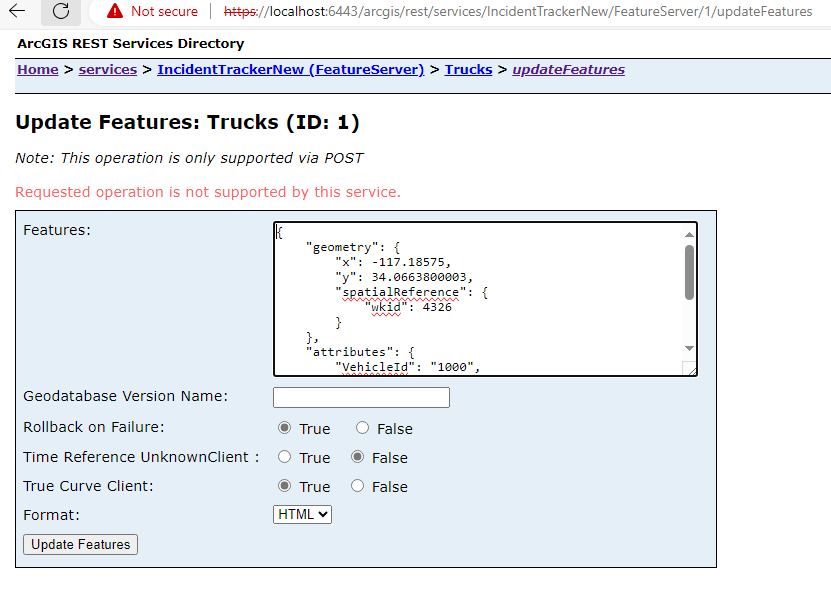Reload the page with the refresh icon
This screenshot has width=831, height=606.
(60, 12)
